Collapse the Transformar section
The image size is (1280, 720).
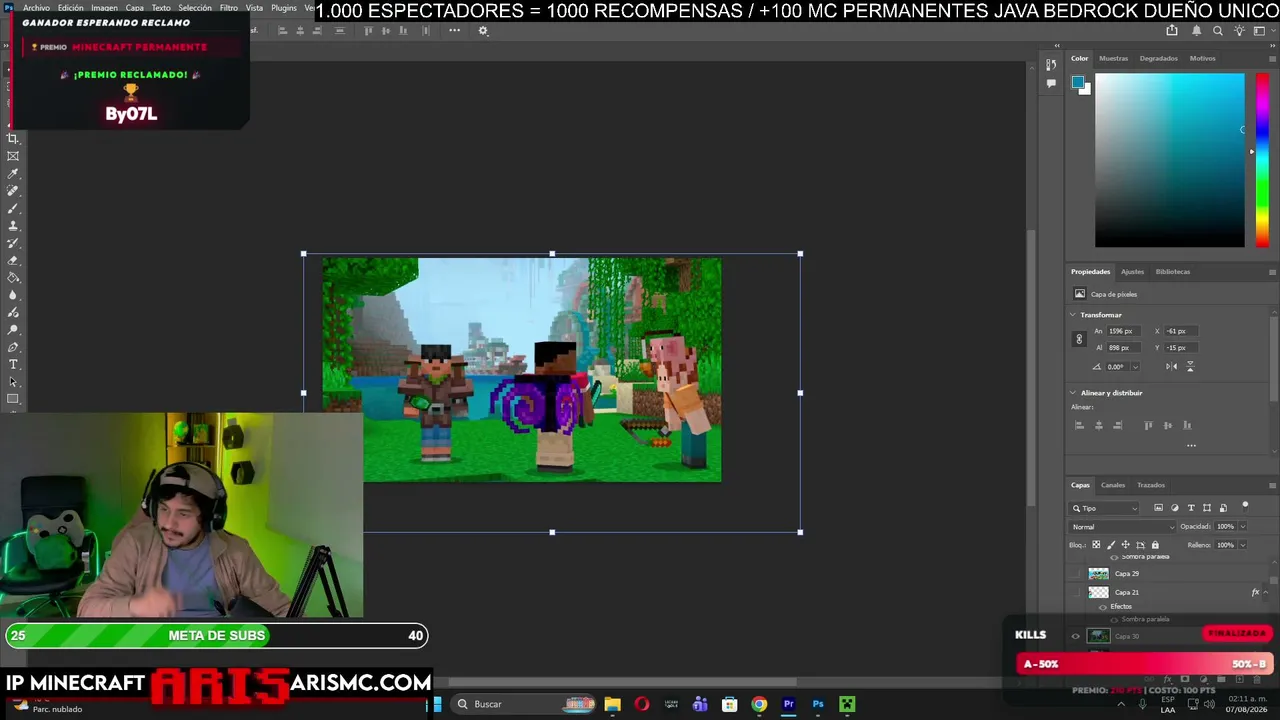(1073, 315)
